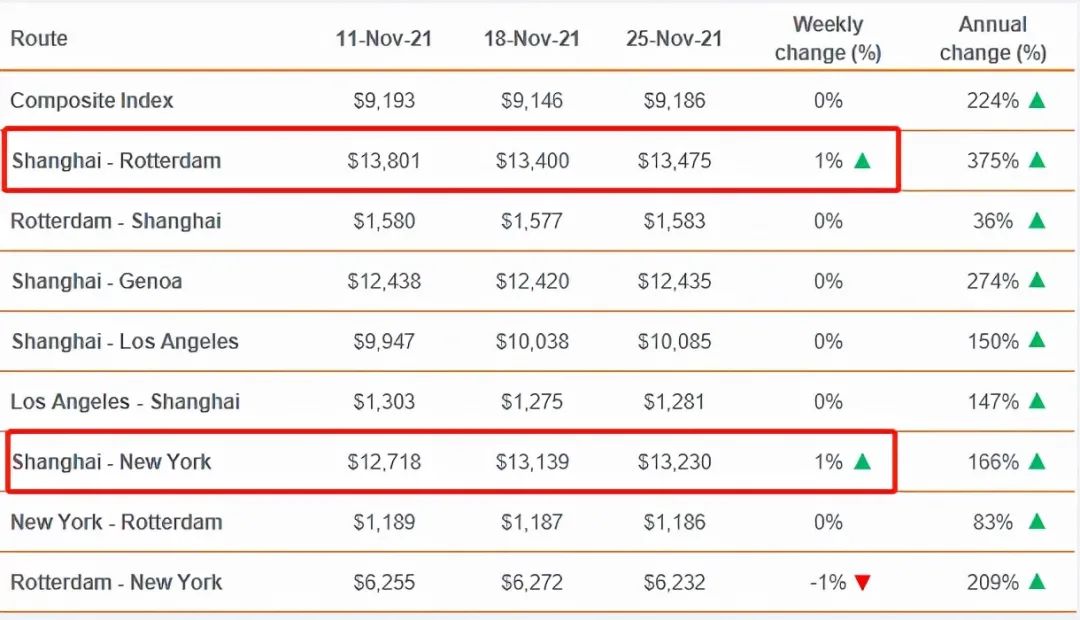
Task: Click the $13,230 price cell
Action: (x=675, y=462)
